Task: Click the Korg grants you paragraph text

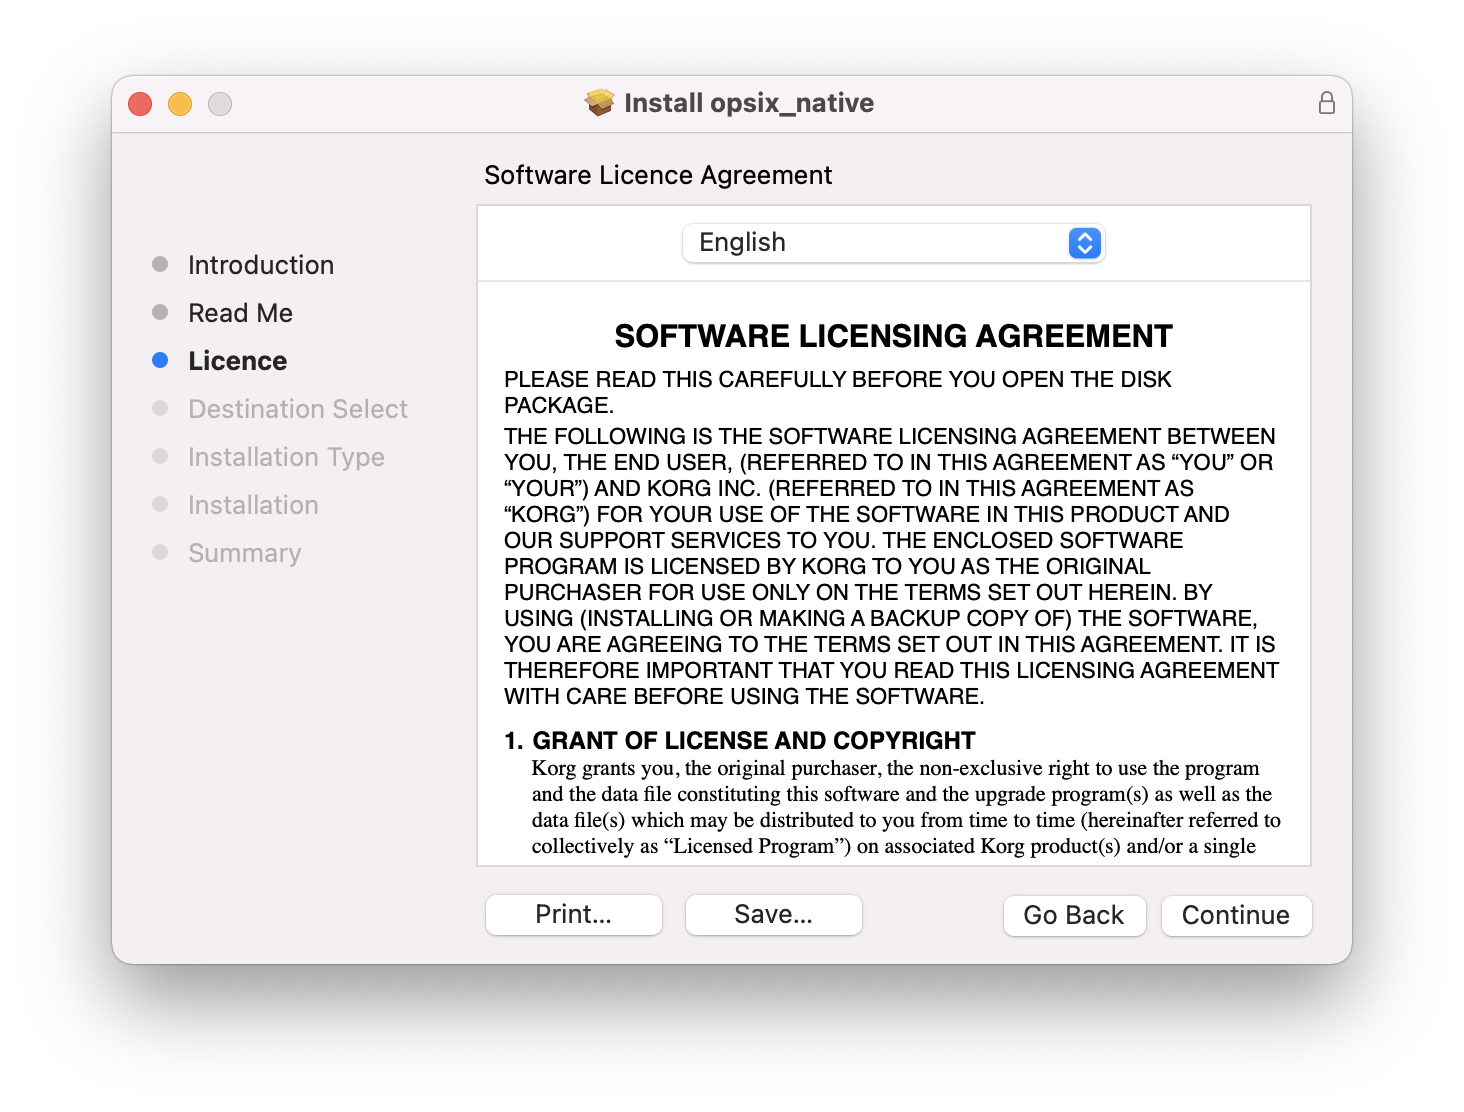Action: pos(906,807)
